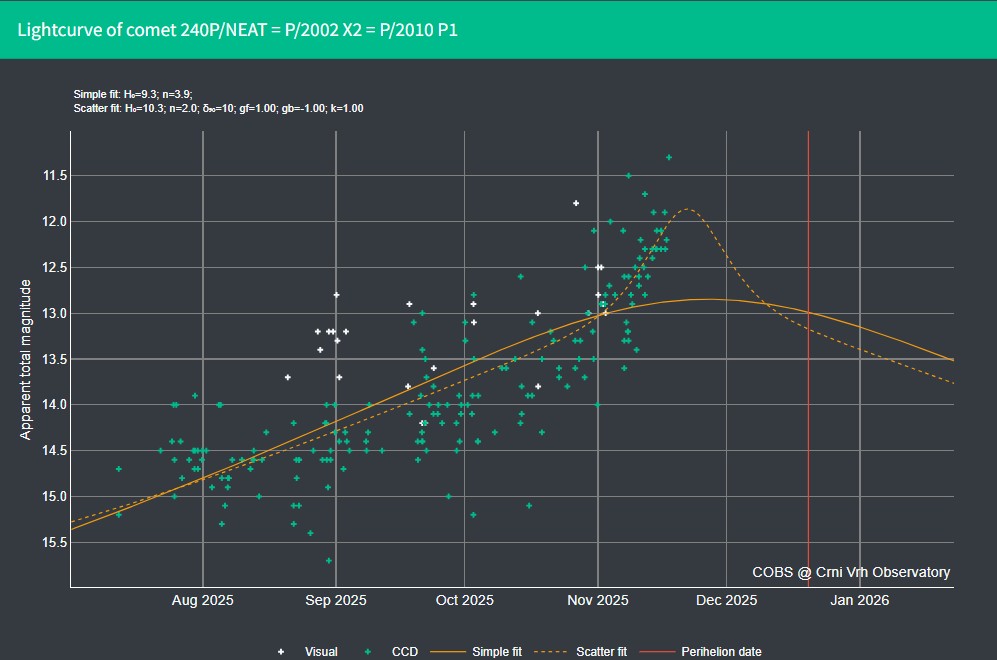This screenshot has height=660, width=997.
Task: Click the Aug 2025 x-axis label
Action: 203,601
